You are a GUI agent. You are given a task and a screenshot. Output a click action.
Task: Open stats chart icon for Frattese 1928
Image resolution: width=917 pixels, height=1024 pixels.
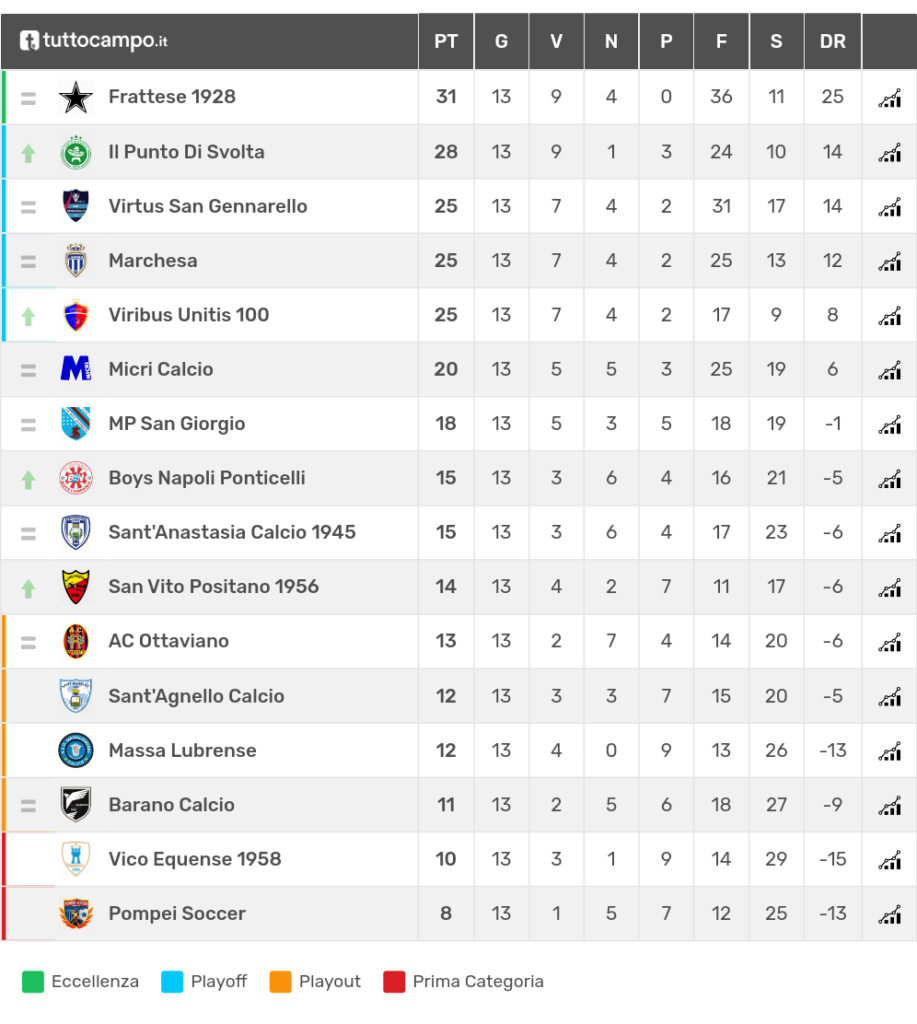tap(890, 98)
